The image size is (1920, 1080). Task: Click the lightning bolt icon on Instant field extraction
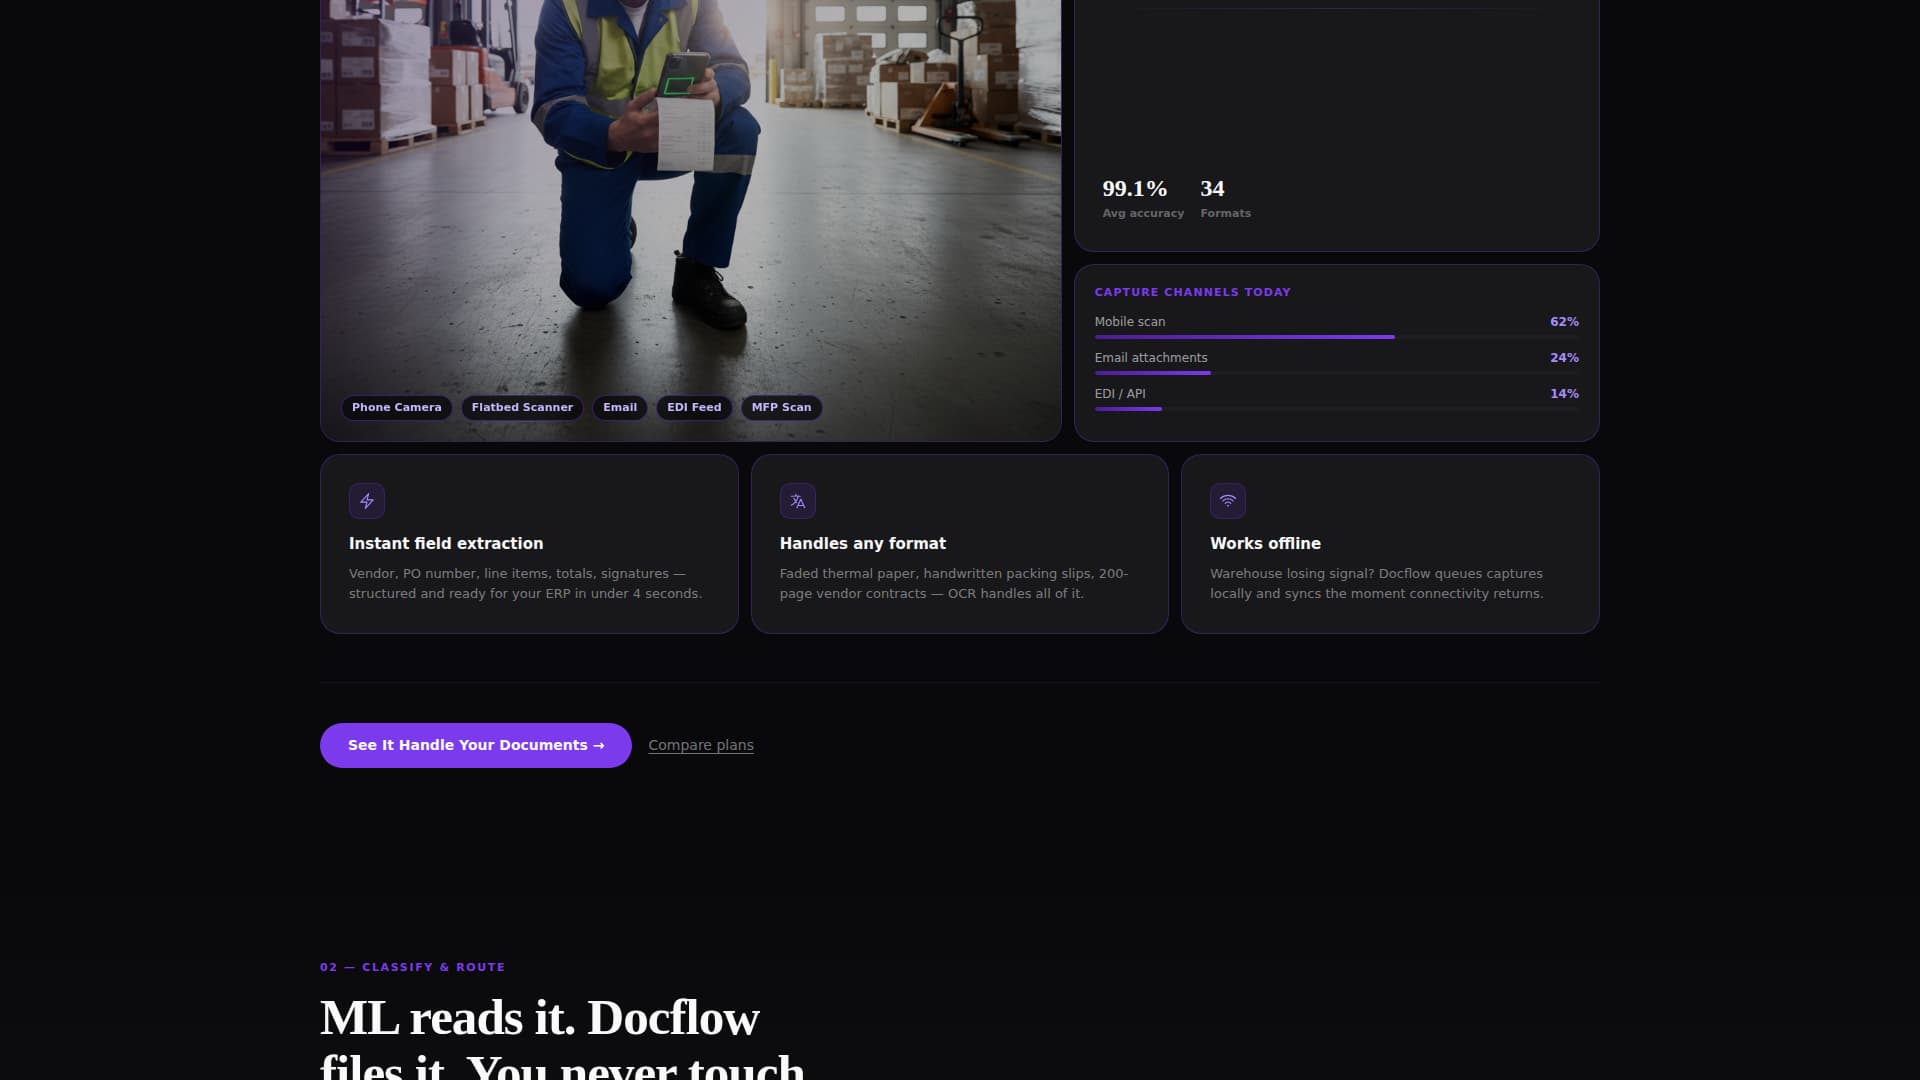(367, 501)
